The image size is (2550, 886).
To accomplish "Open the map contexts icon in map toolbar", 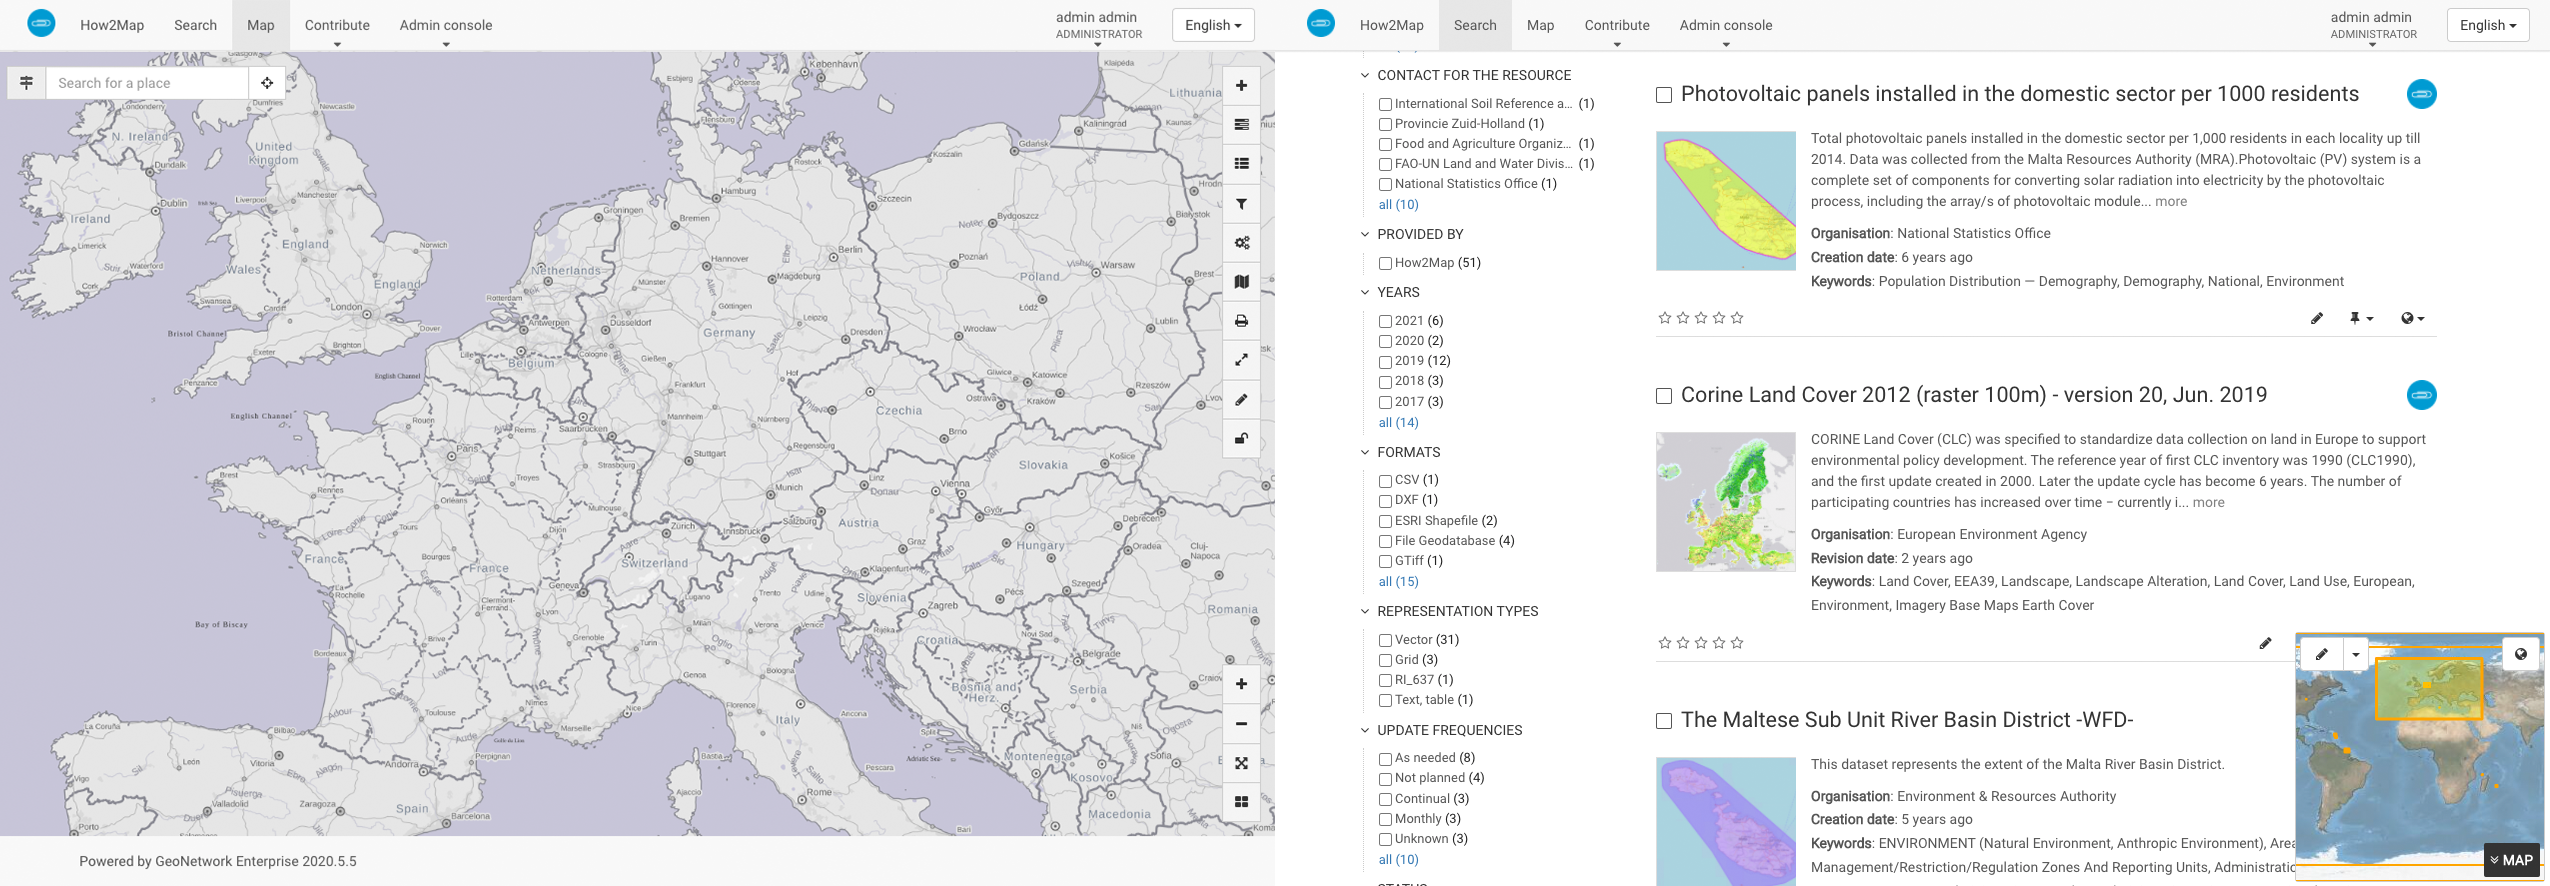I will 1241,282.
